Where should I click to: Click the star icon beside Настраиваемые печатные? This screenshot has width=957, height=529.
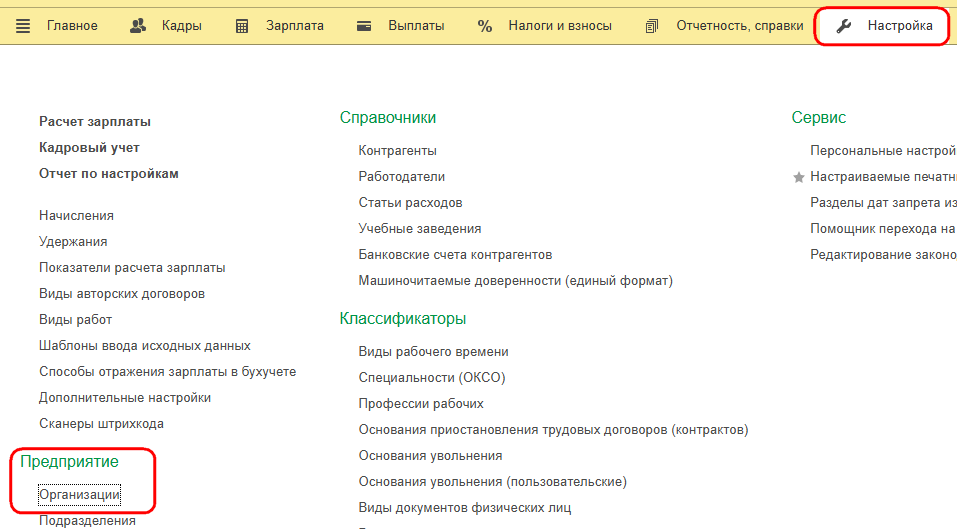[x=798, y=178]
